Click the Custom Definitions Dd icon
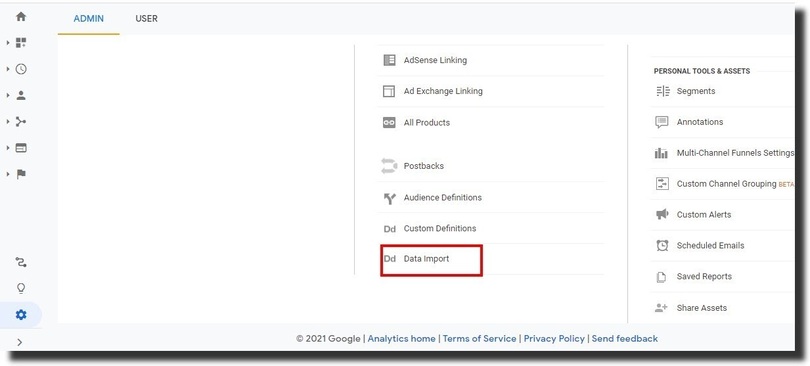Viewport: 810px width, 366px height. 390,229
